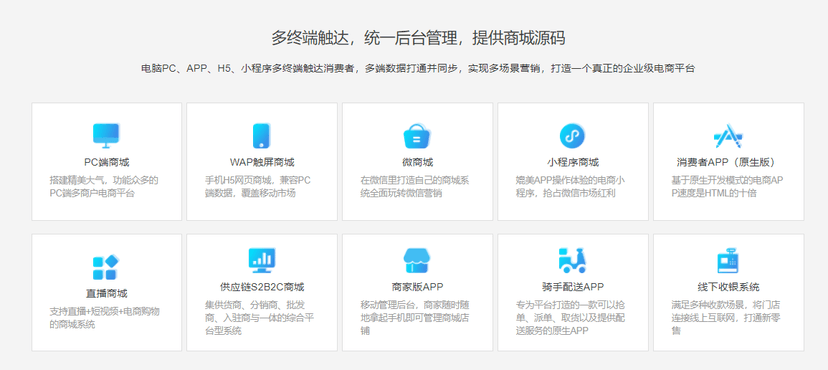828x370 pixels.
Task: Click description starting 媲美APP操作体验
Action: coord(570,187)
